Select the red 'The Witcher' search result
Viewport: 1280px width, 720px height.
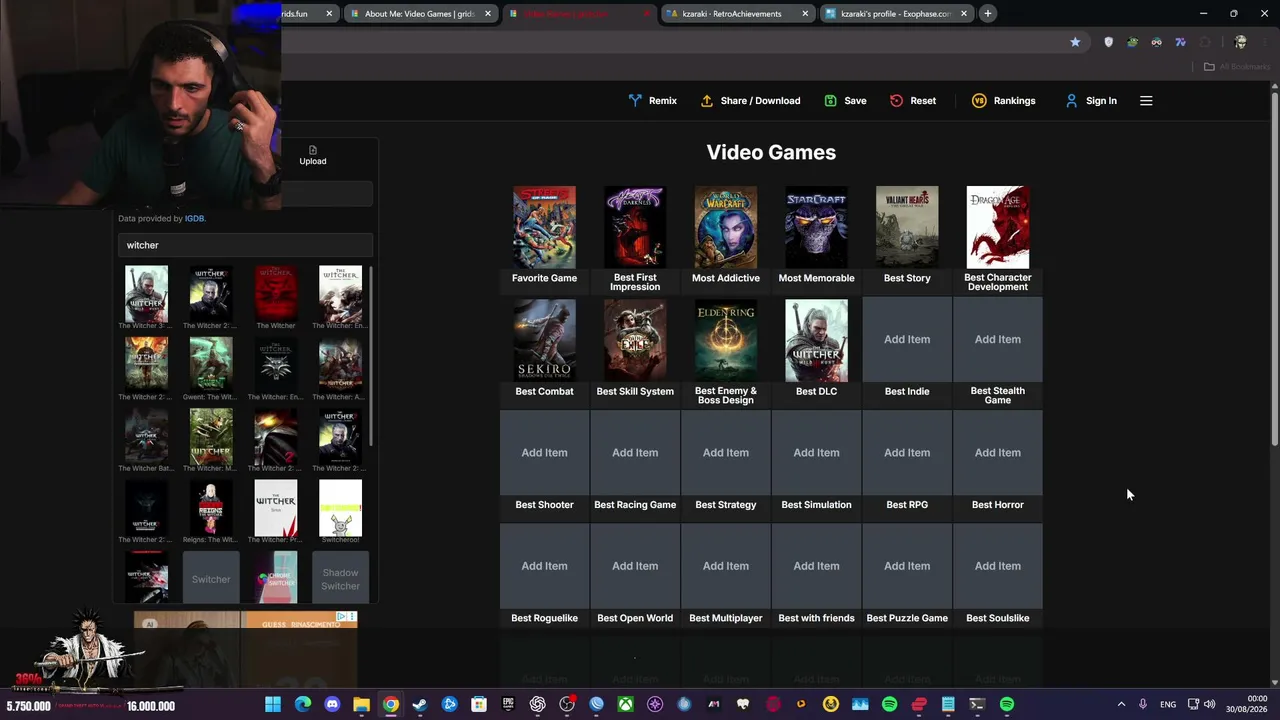pos(276,294)
